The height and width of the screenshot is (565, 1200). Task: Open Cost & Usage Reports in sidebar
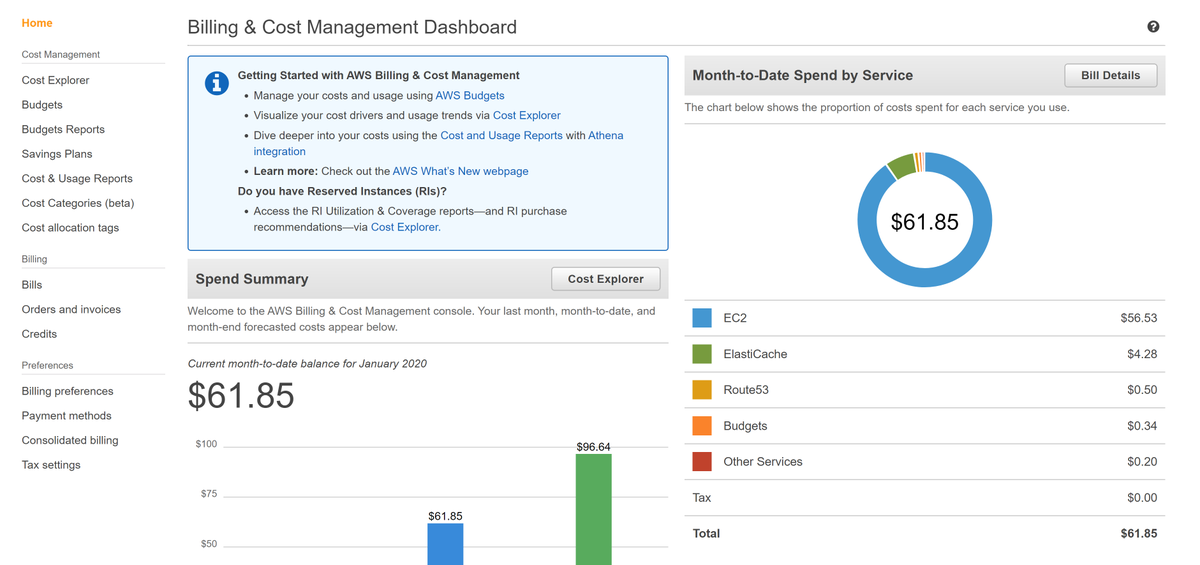[x=77, y=179]
